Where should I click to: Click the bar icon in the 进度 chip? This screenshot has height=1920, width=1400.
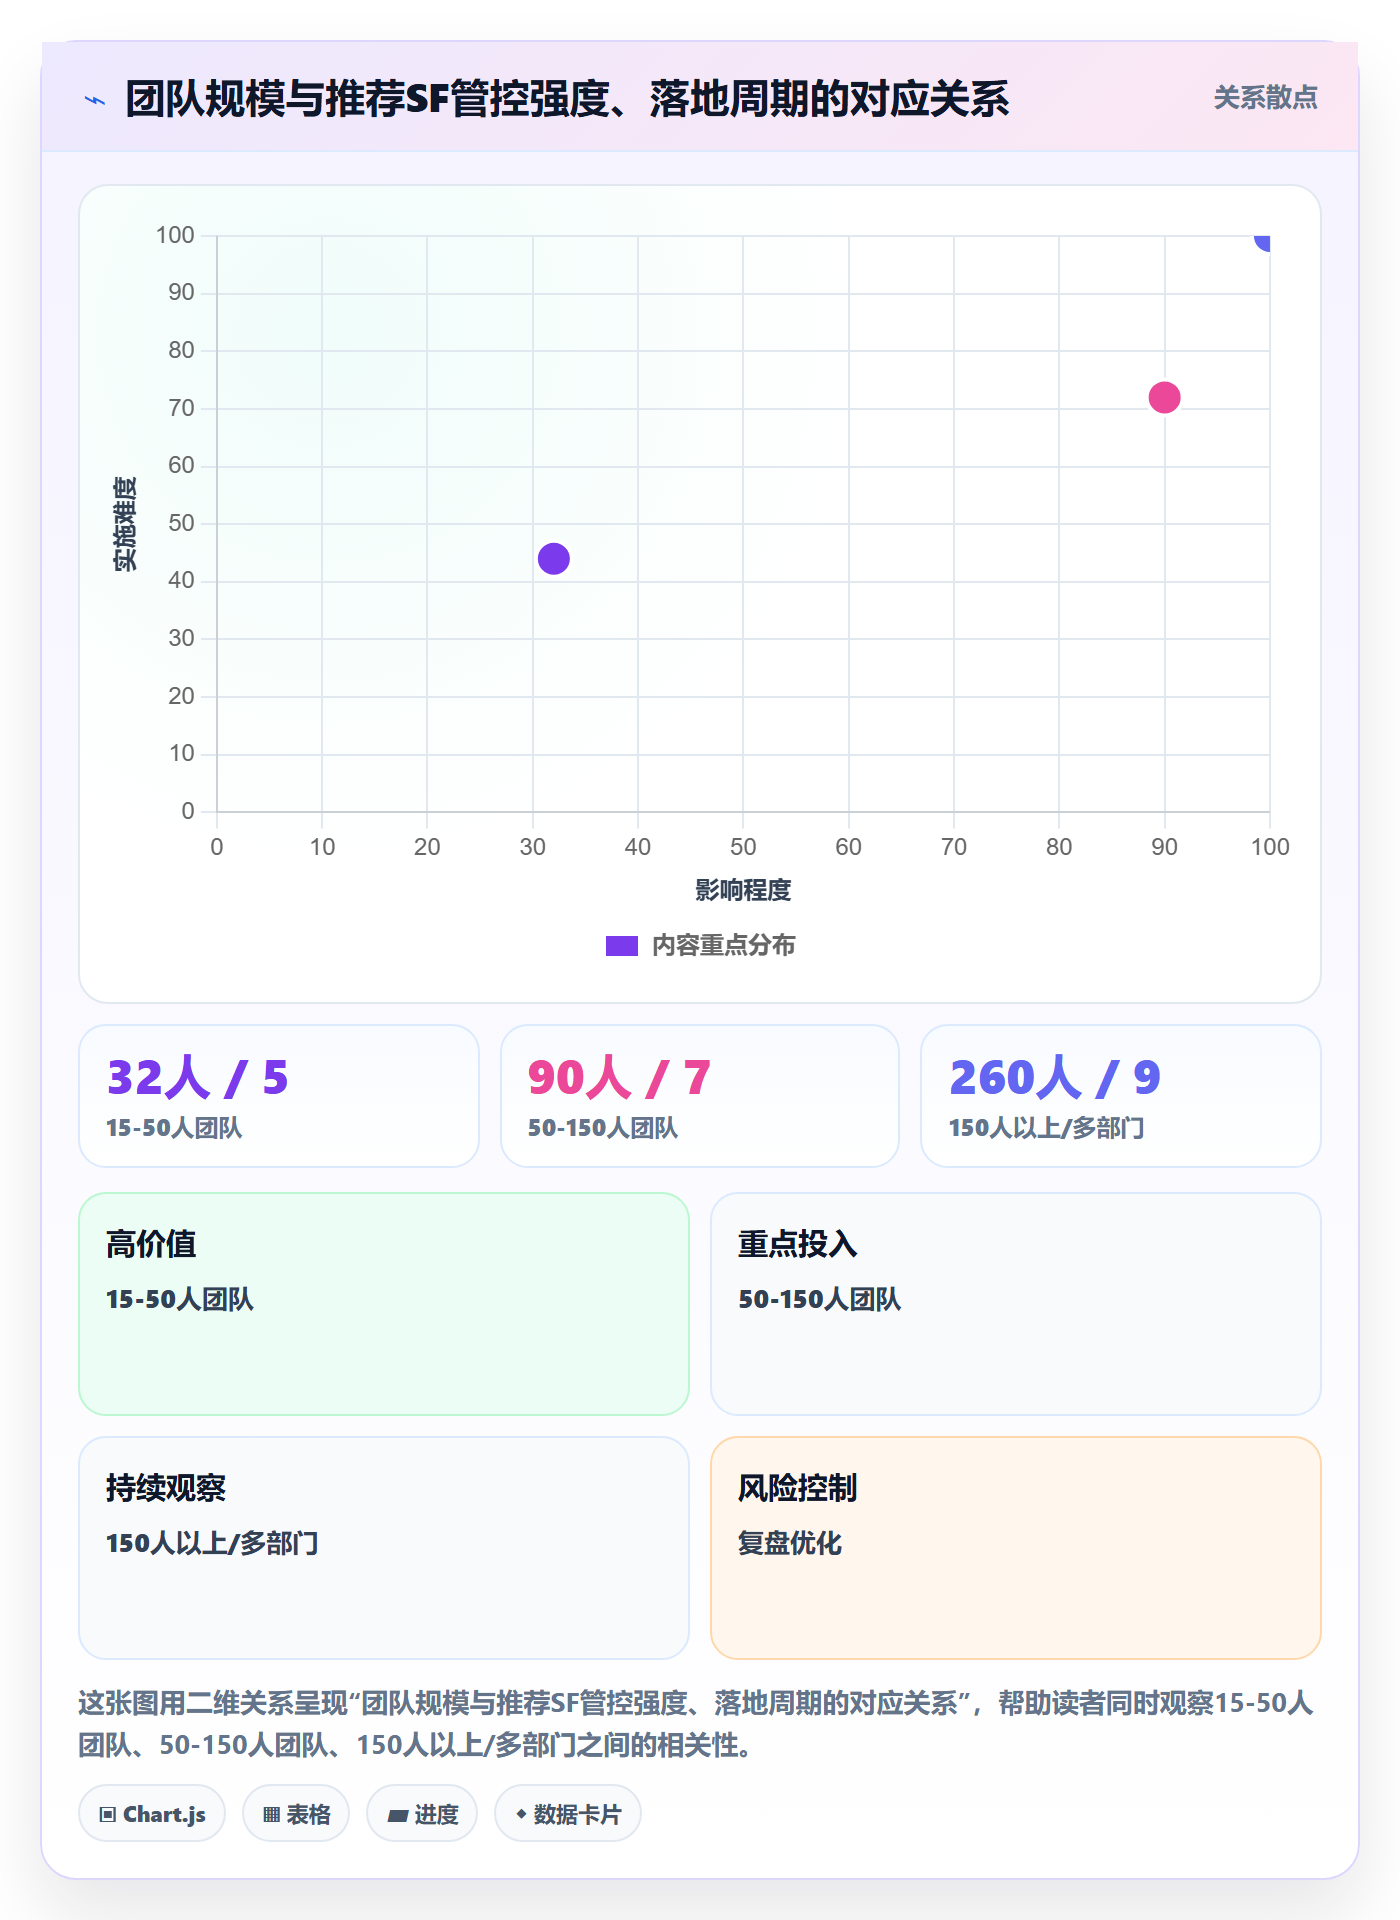[398, 1816]
